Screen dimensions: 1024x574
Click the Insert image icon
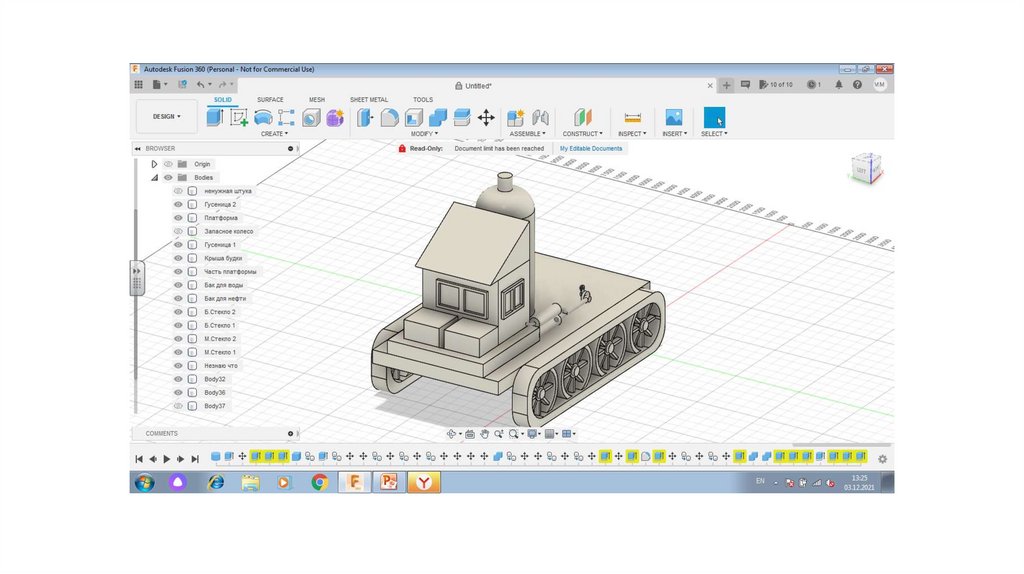pos(673,118)
